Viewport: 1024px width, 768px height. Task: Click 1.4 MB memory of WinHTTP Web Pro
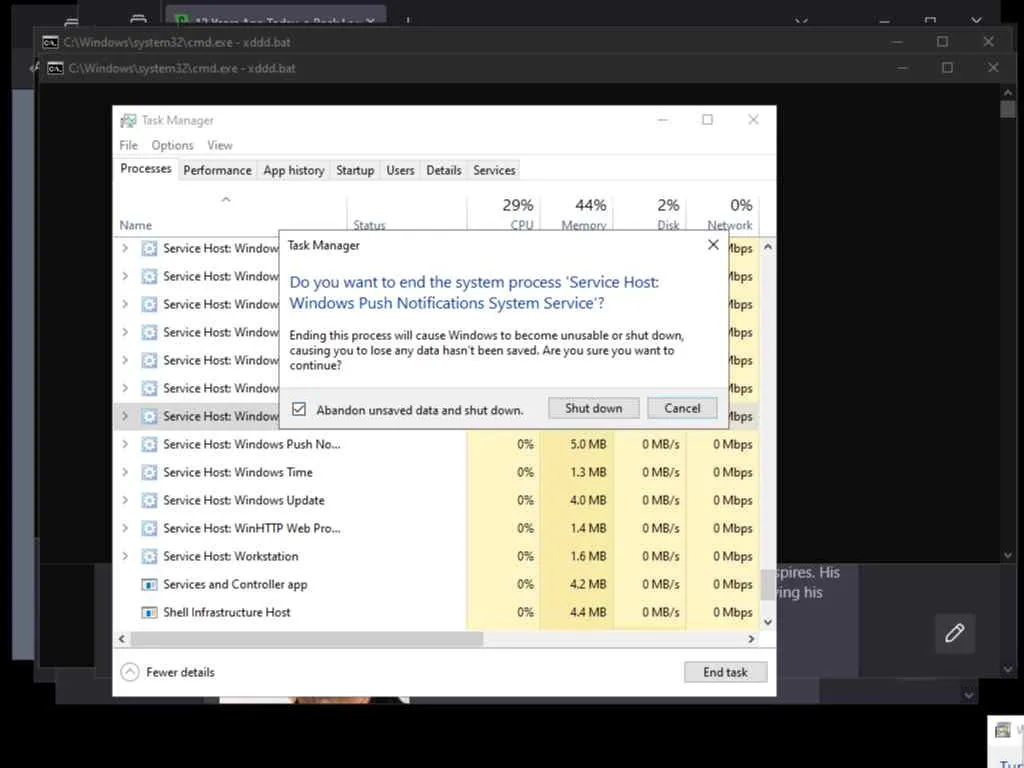pos(588,528)
